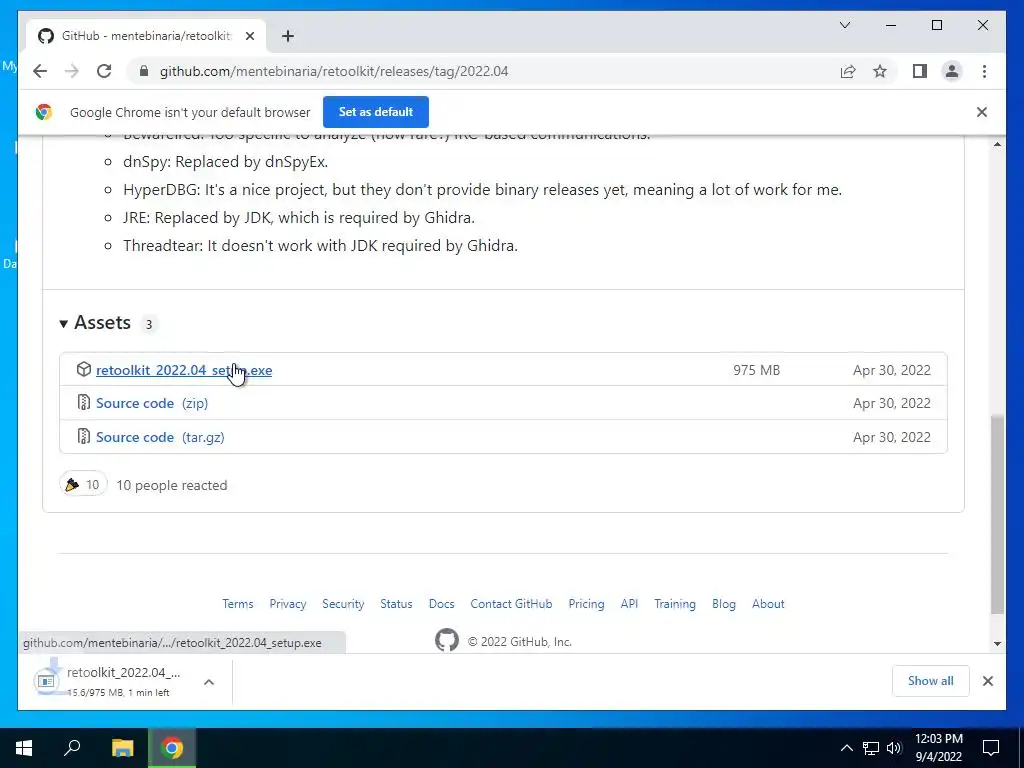The image size is (1024, 768).
Task: Download retoolkit_2022.04_setup.exe
Action: (184, 370)
